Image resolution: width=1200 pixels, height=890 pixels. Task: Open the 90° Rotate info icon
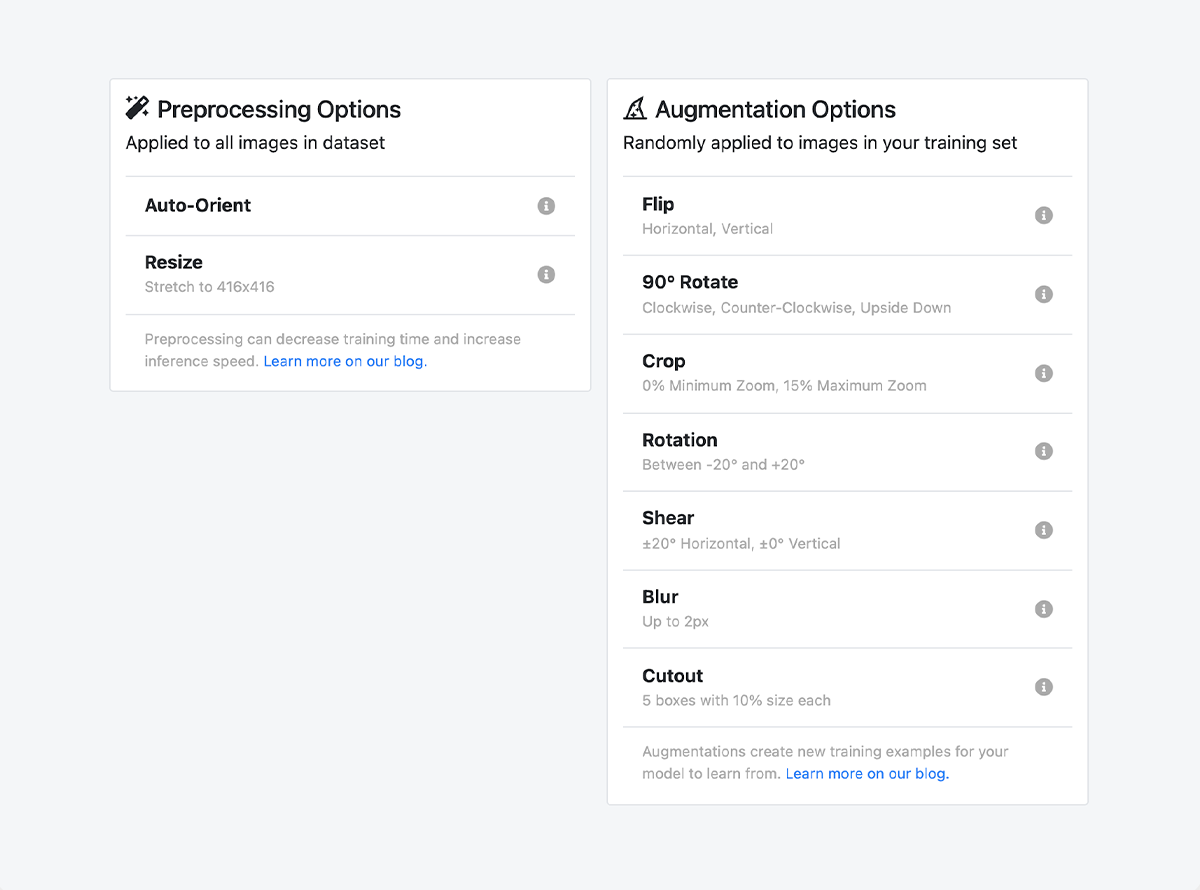point(1044,294)
